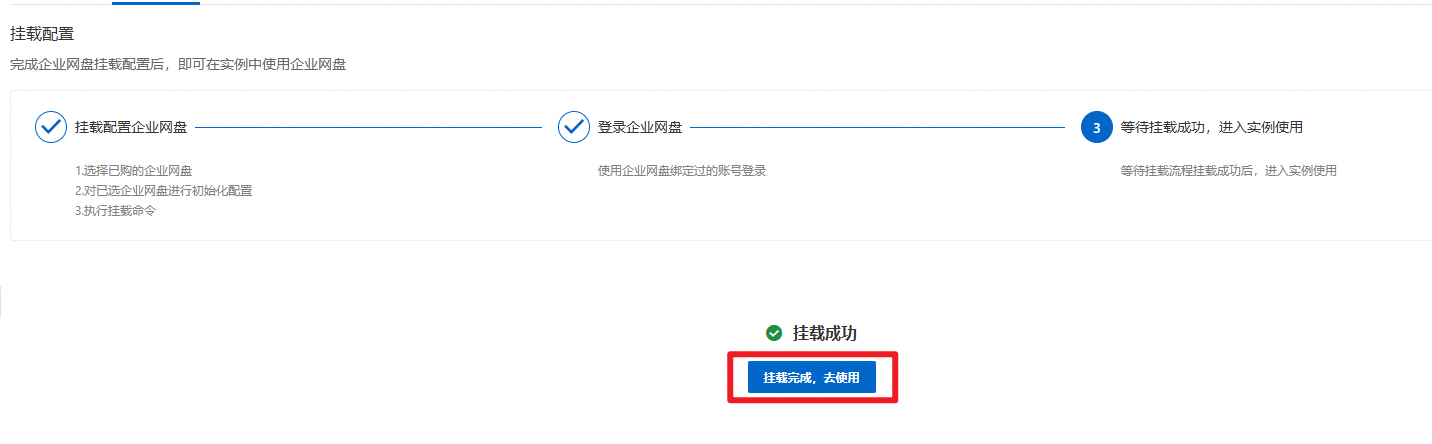This screenshot has width=1432, height=444.
Task: Click the active blue tab indicator at top
Action: click(156, 3)
